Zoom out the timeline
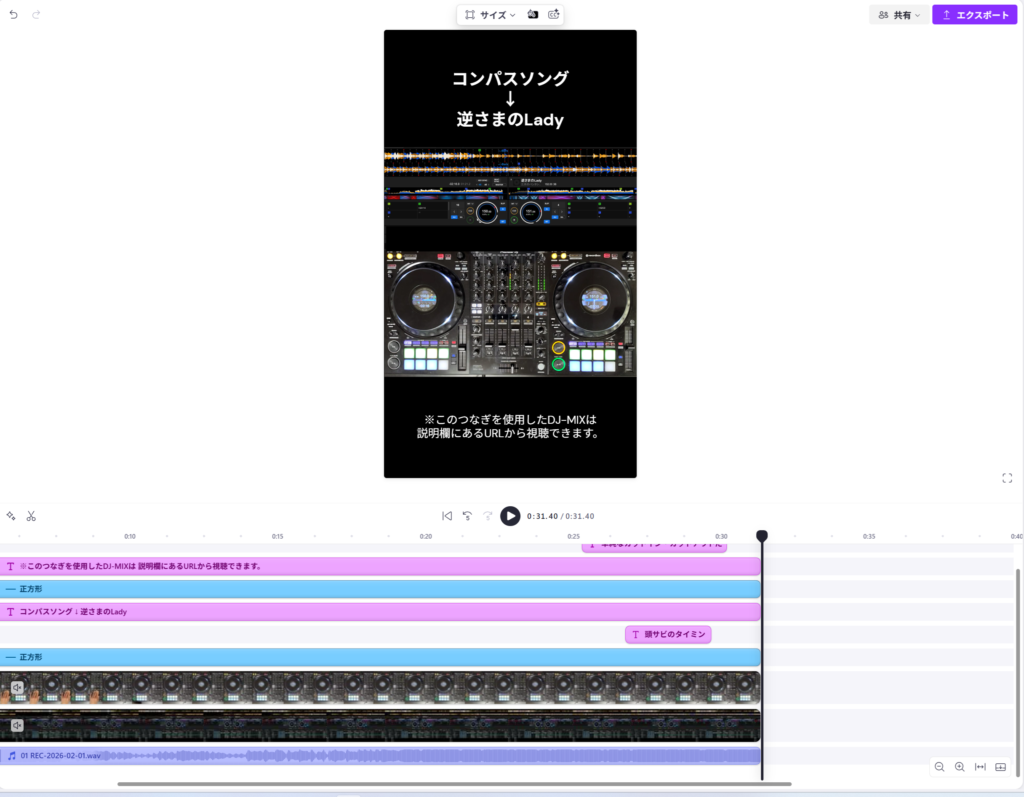1024x797 pixels. (939, 767)
